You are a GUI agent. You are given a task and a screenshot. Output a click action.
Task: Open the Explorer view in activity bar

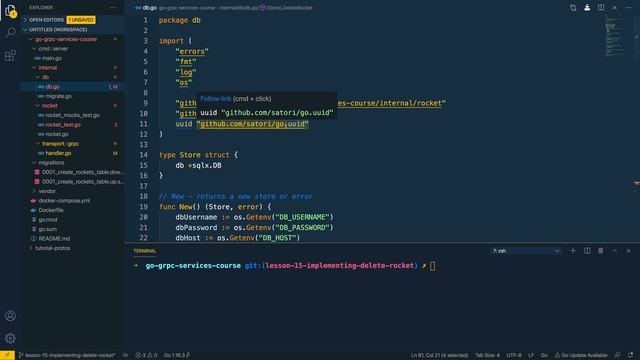coord(11,11)
